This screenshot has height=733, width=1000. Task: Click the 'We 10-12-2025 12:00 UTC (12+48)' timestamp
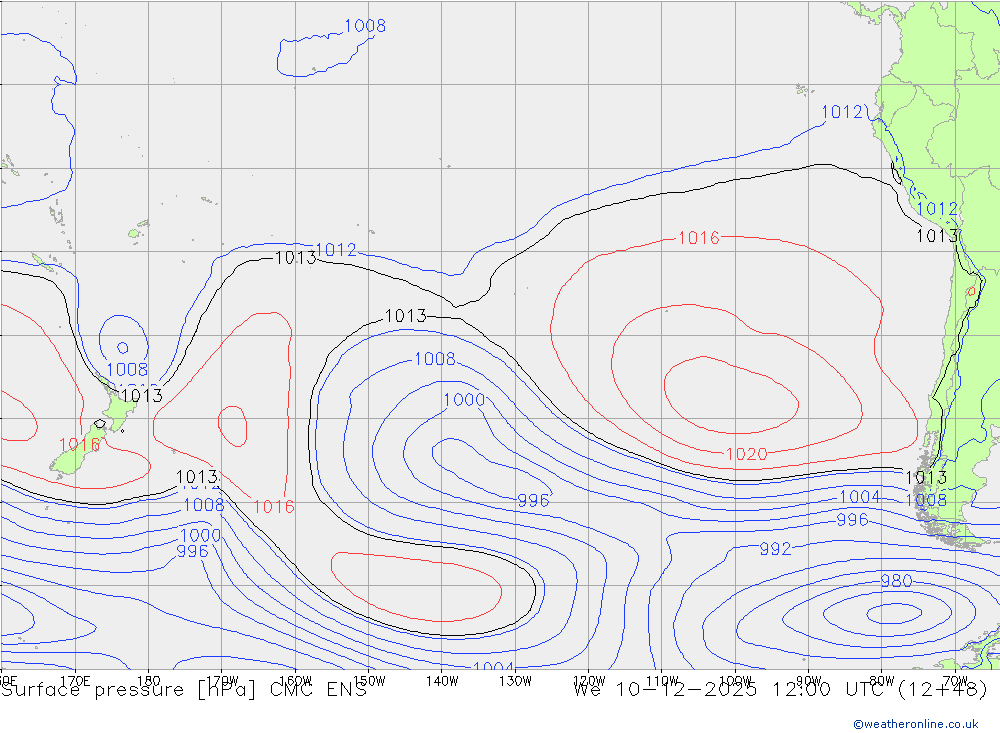780,690
